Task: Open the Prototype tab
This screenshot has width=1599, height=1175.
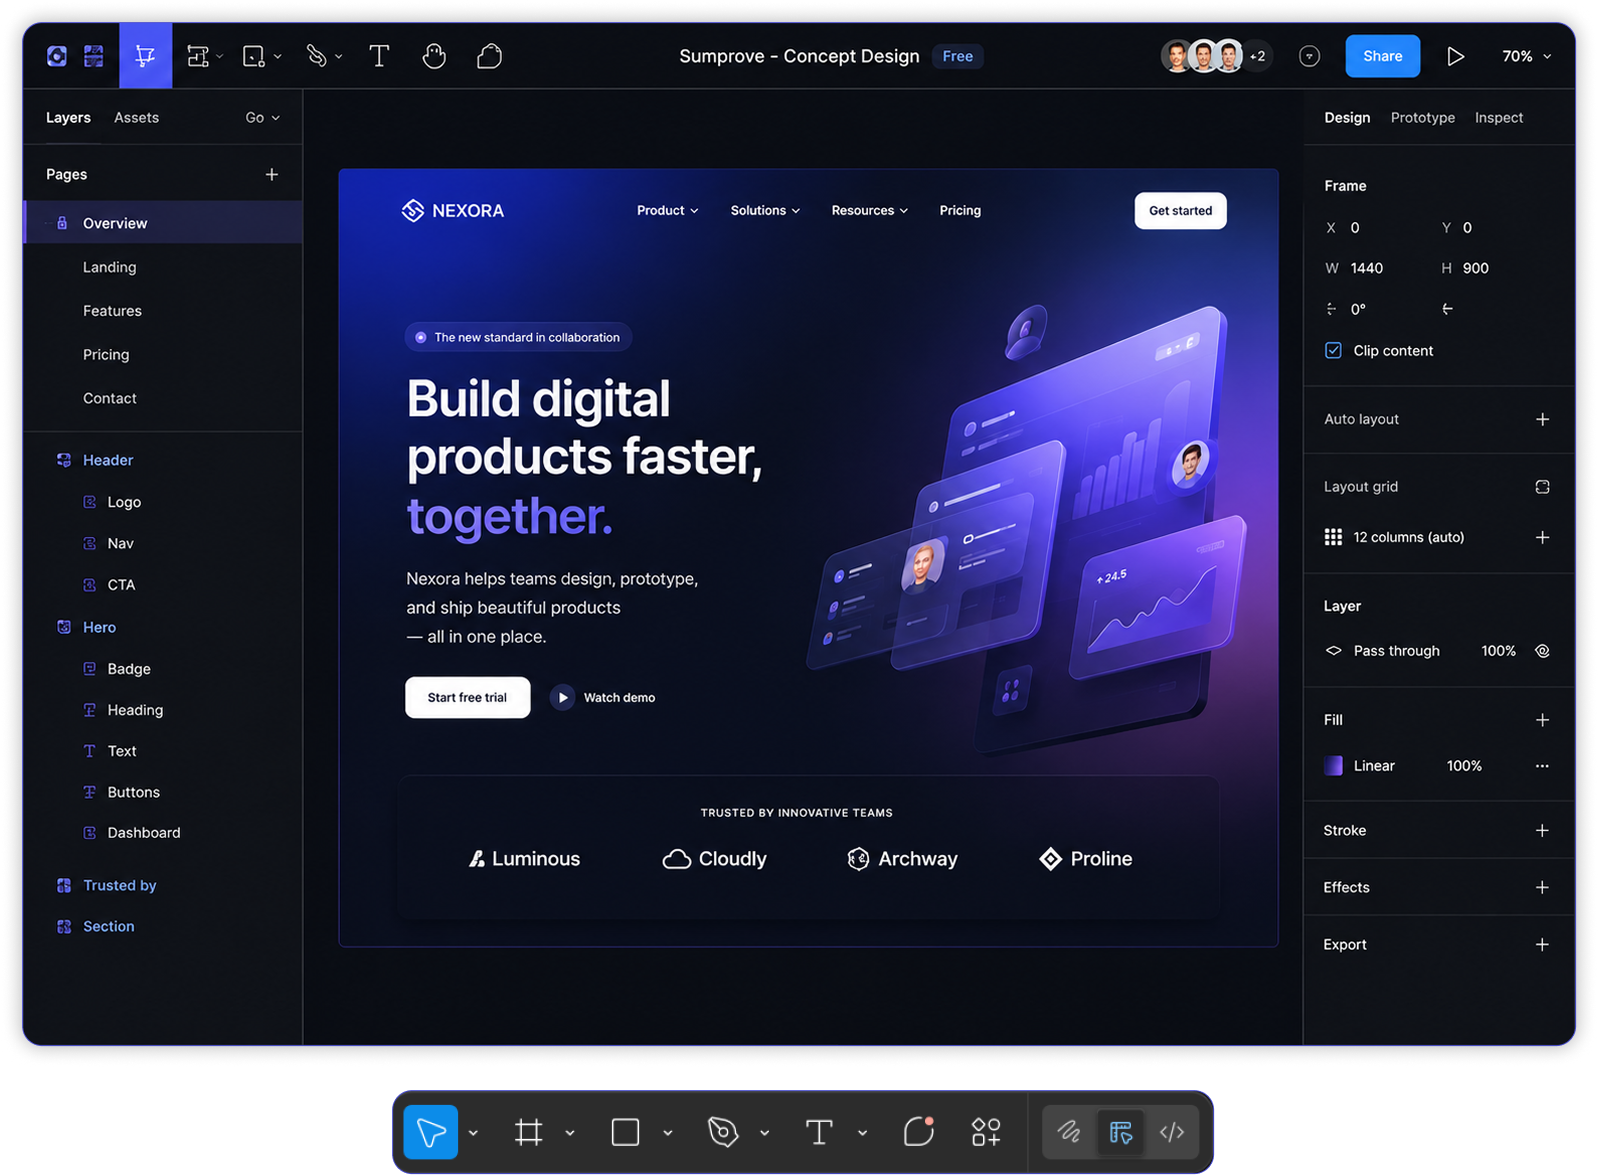Action: tap(1422, 117)
